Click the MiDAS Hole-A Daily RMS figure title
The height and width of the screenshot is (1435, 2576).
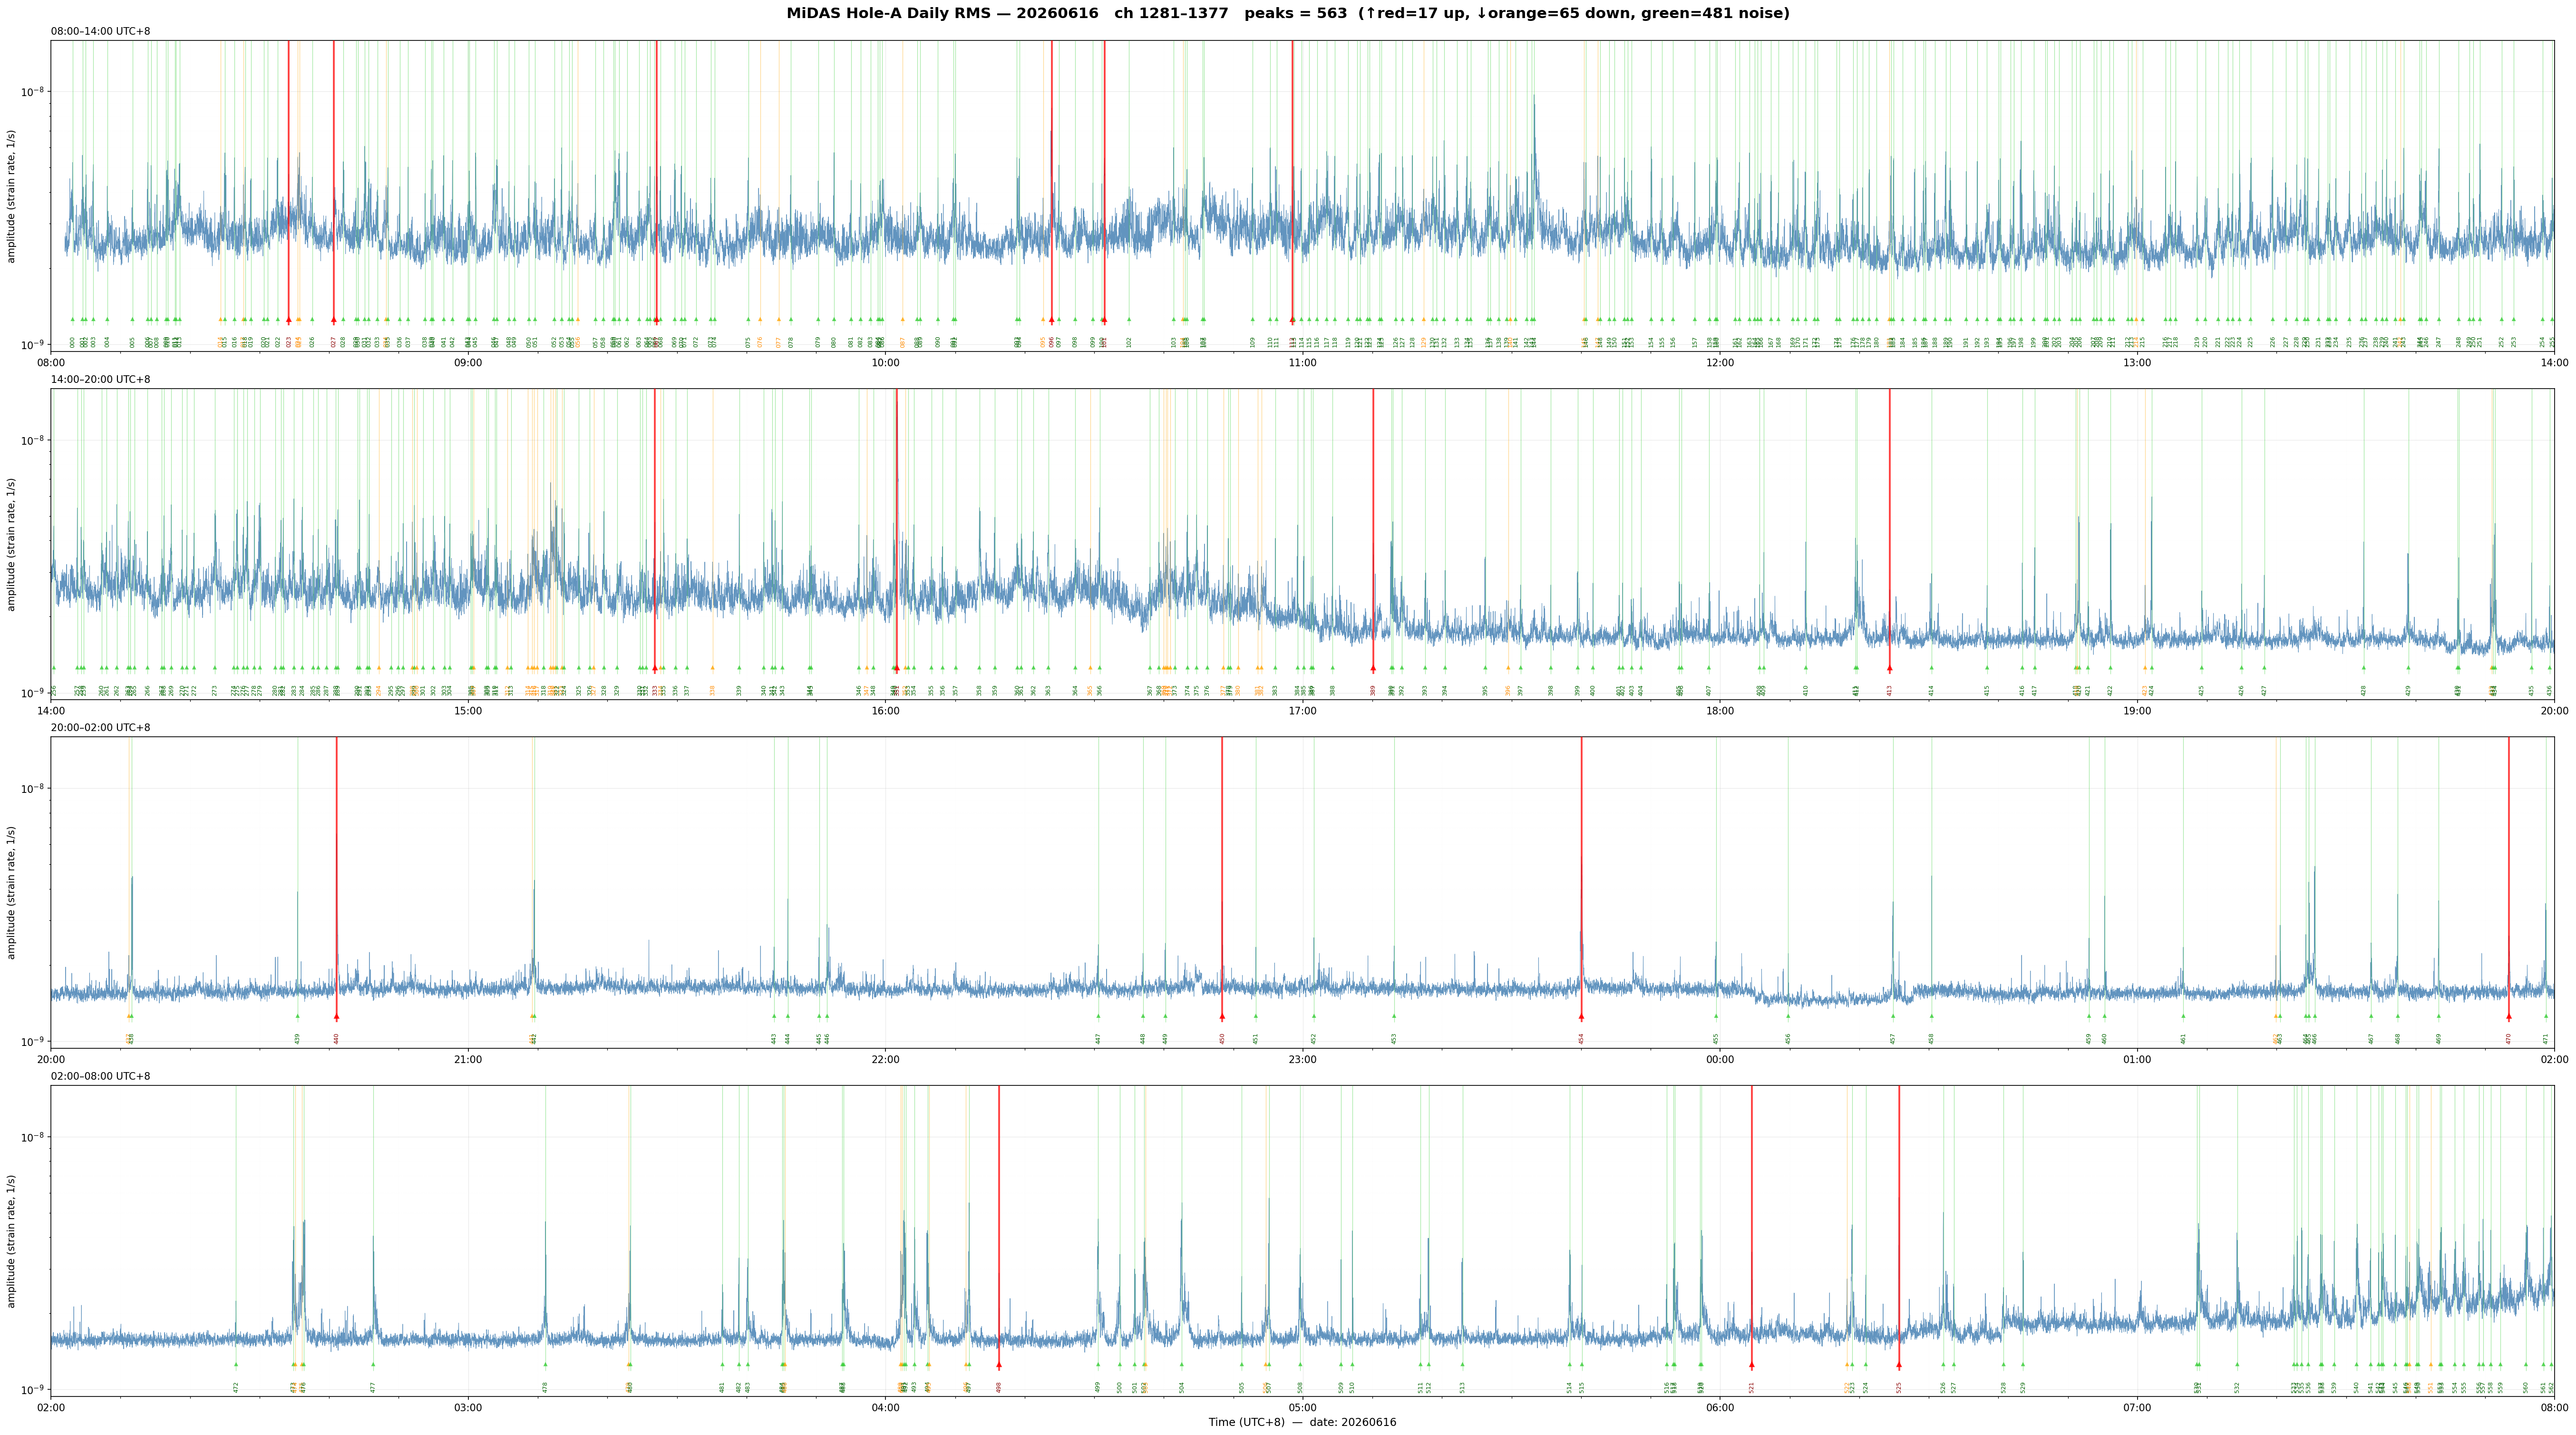pos(1288,13)
